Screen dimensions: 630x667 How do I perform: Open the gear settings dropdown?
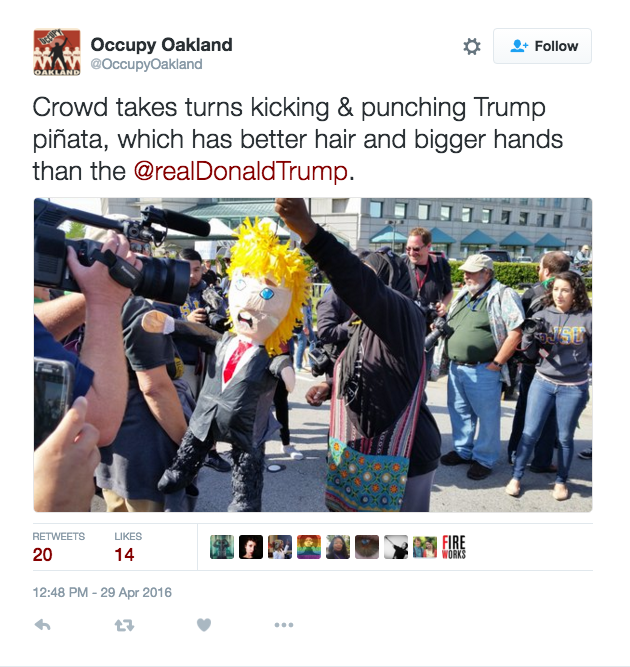tap(472, 46)
